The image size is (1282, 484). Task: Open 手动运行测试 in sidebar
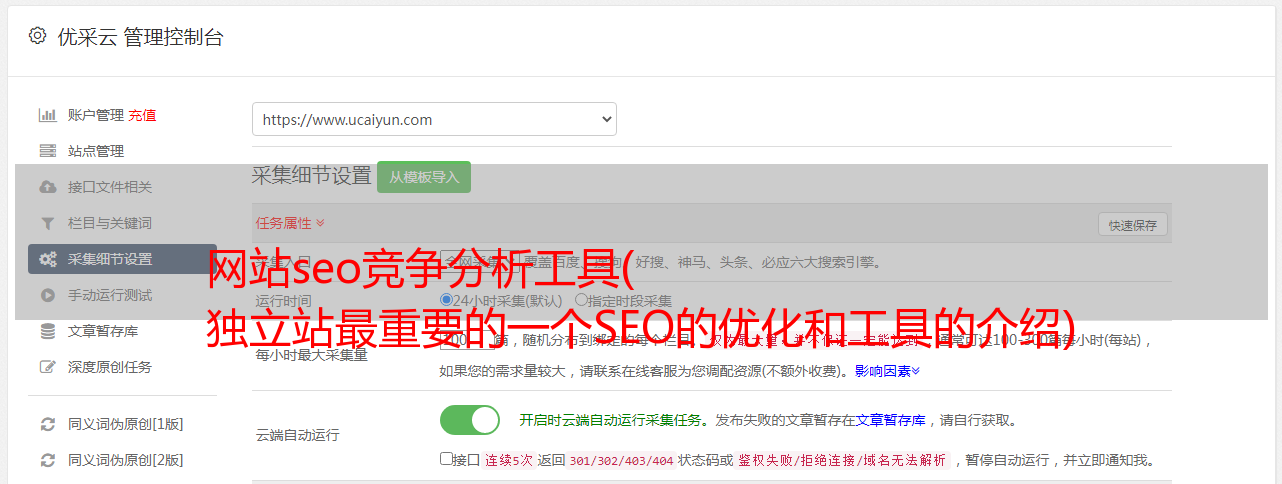click(110, 295)
